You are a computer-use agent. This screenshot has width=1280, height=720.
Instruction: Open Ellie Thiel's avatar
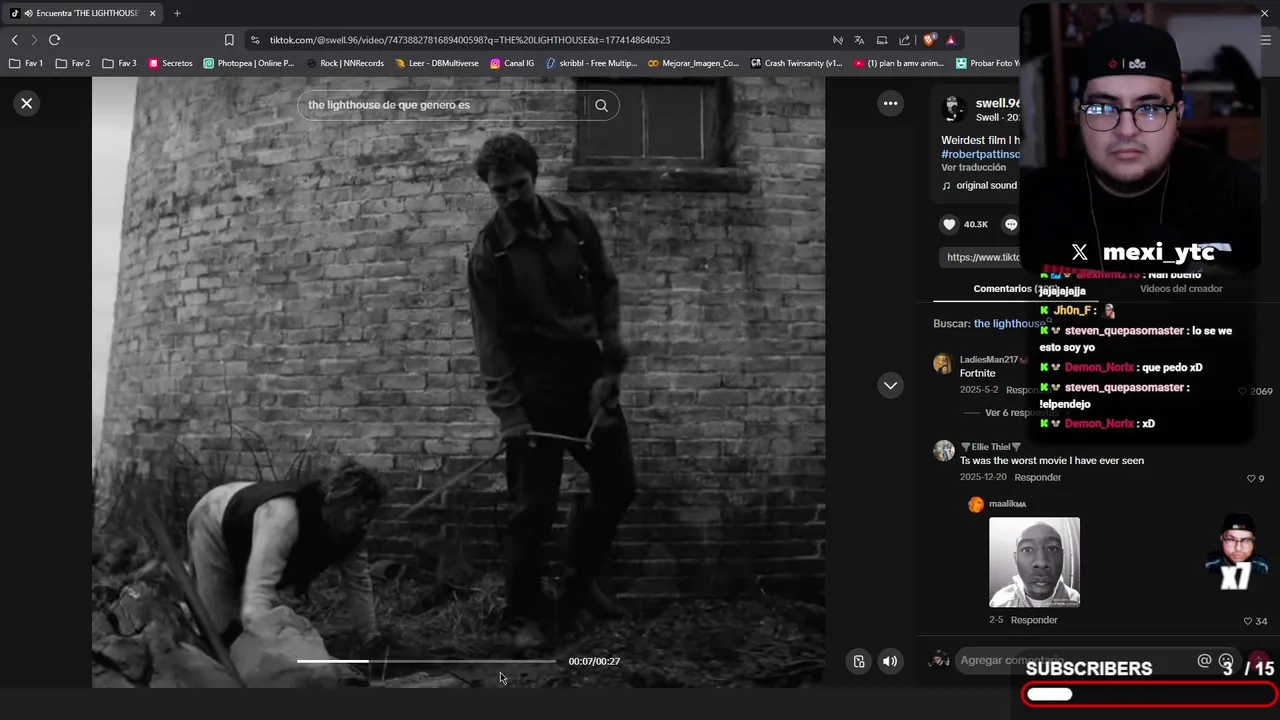(x=943, y=451)
